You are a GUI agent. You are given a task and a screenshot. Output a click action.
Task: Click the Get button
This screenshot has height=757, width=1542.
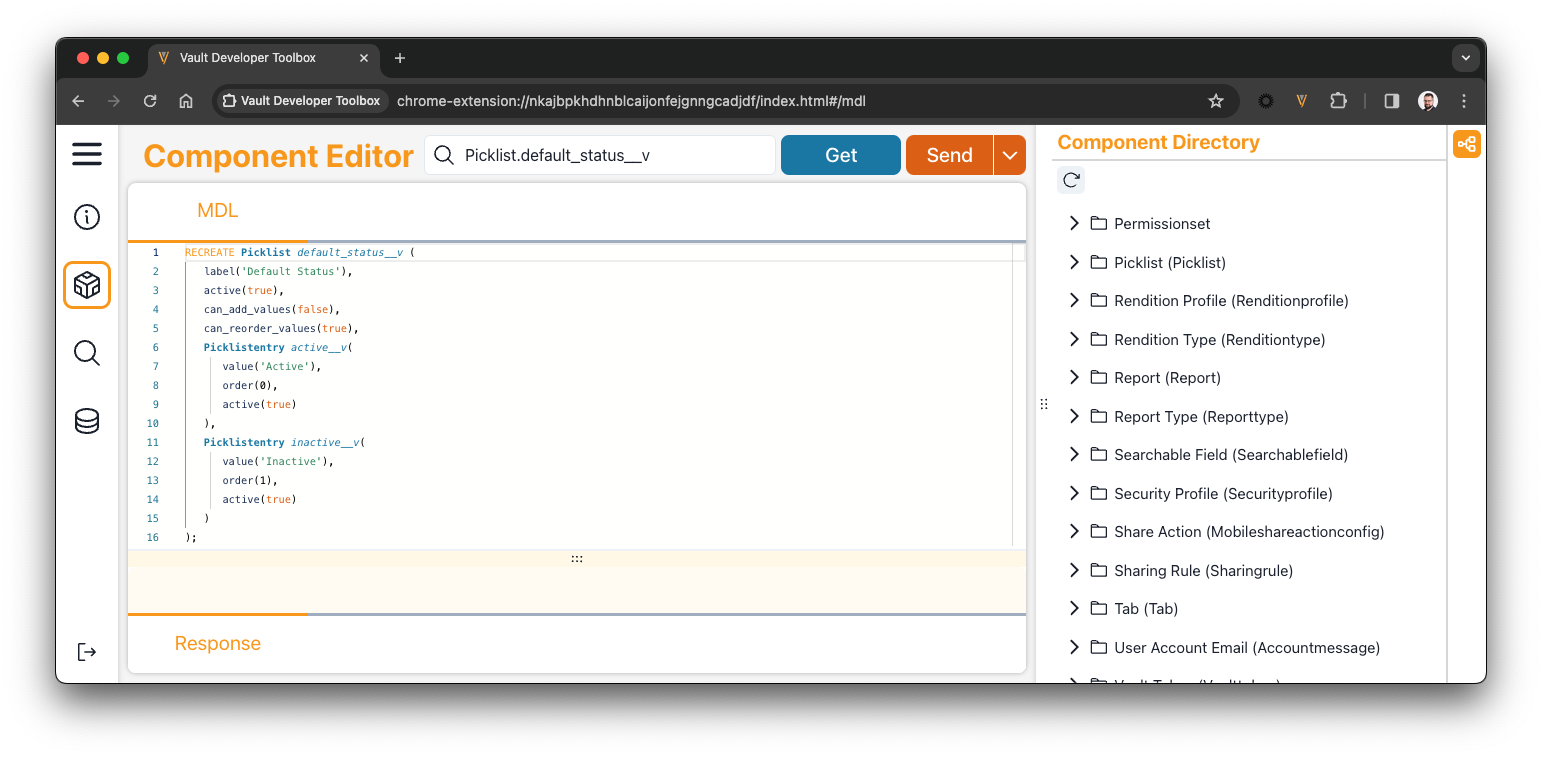point(841,155)
